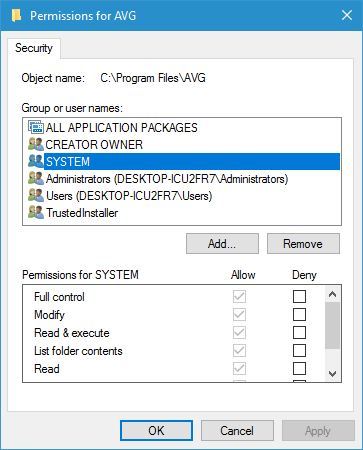
Task: Click the Add... button
Action: pos(222,244)
